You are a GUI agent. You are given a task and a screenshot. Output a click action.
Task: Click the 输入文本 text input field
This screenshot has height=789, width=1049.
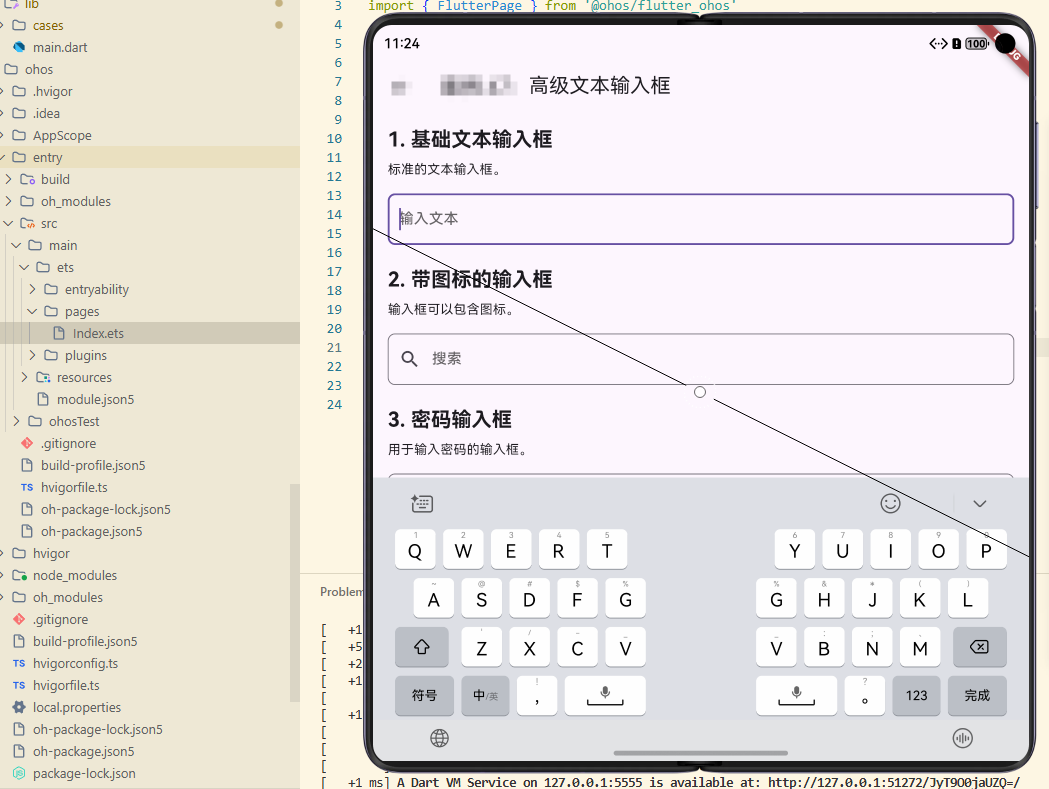[x=700, y=218]
